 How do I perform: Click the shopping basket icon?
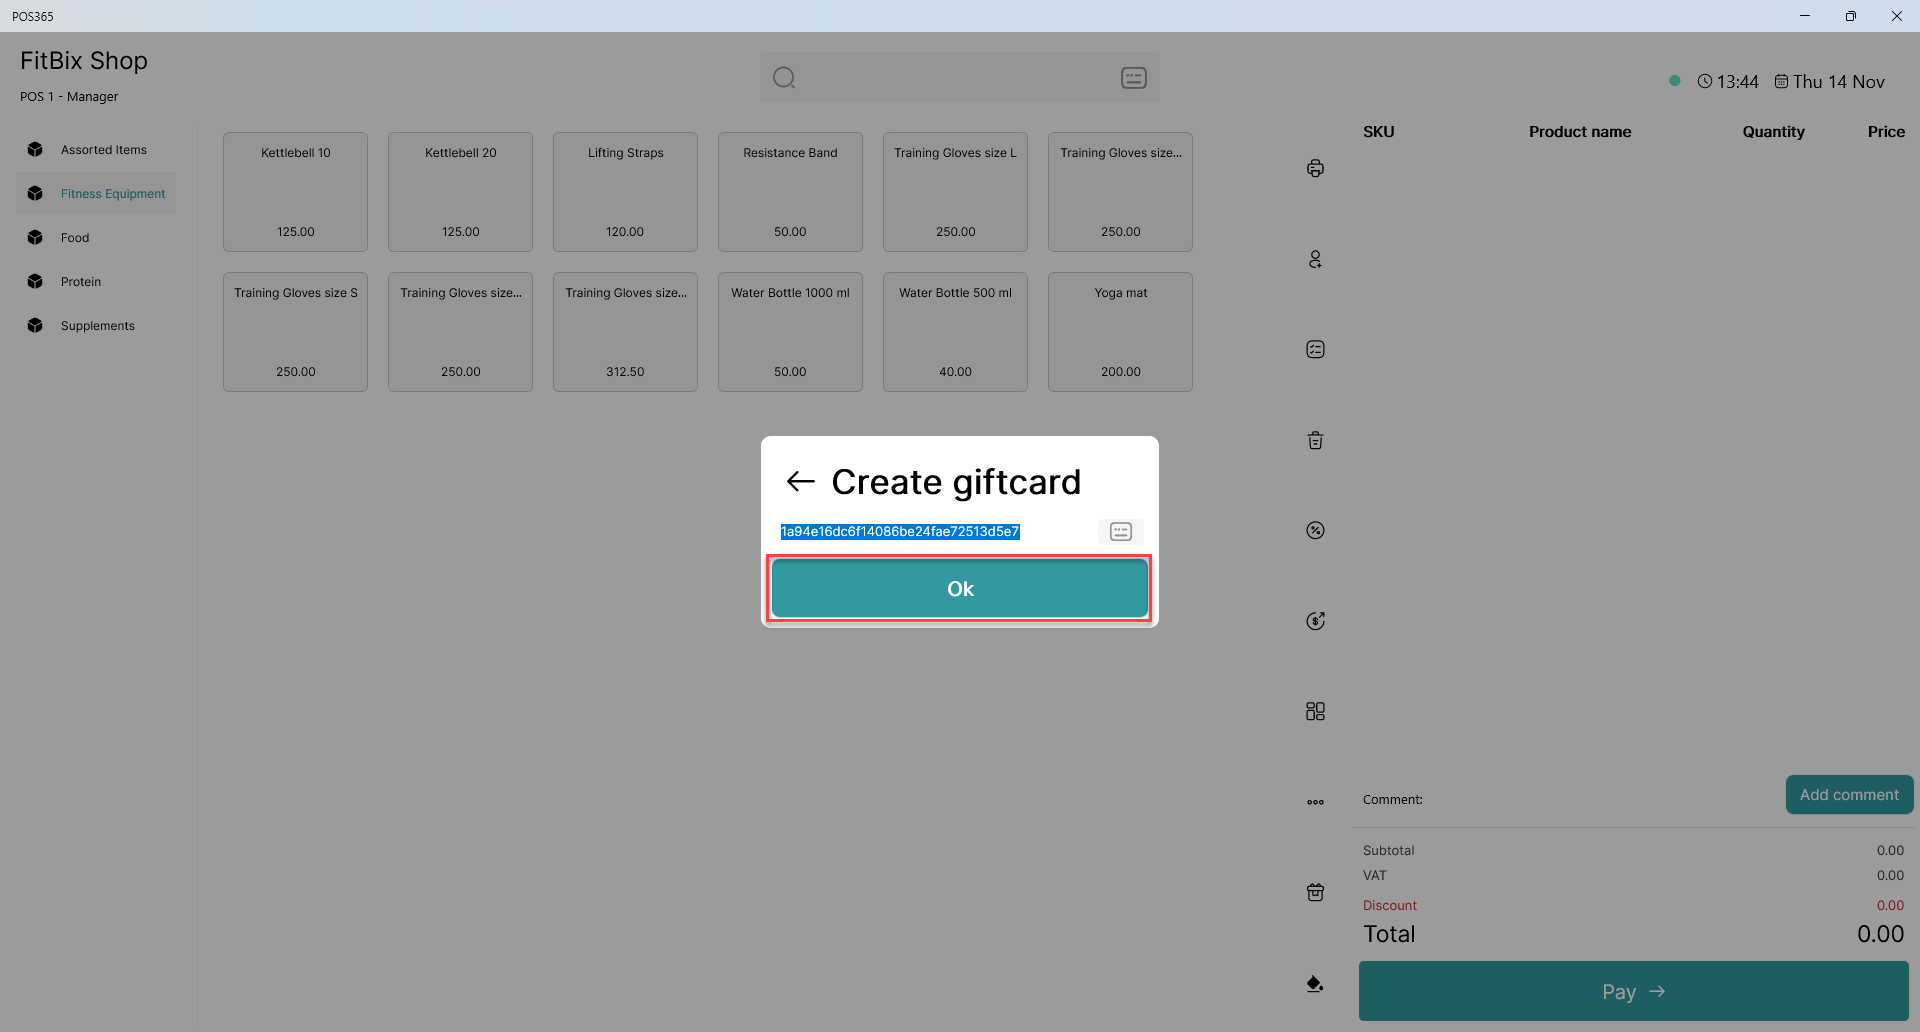coord(1315,892)
